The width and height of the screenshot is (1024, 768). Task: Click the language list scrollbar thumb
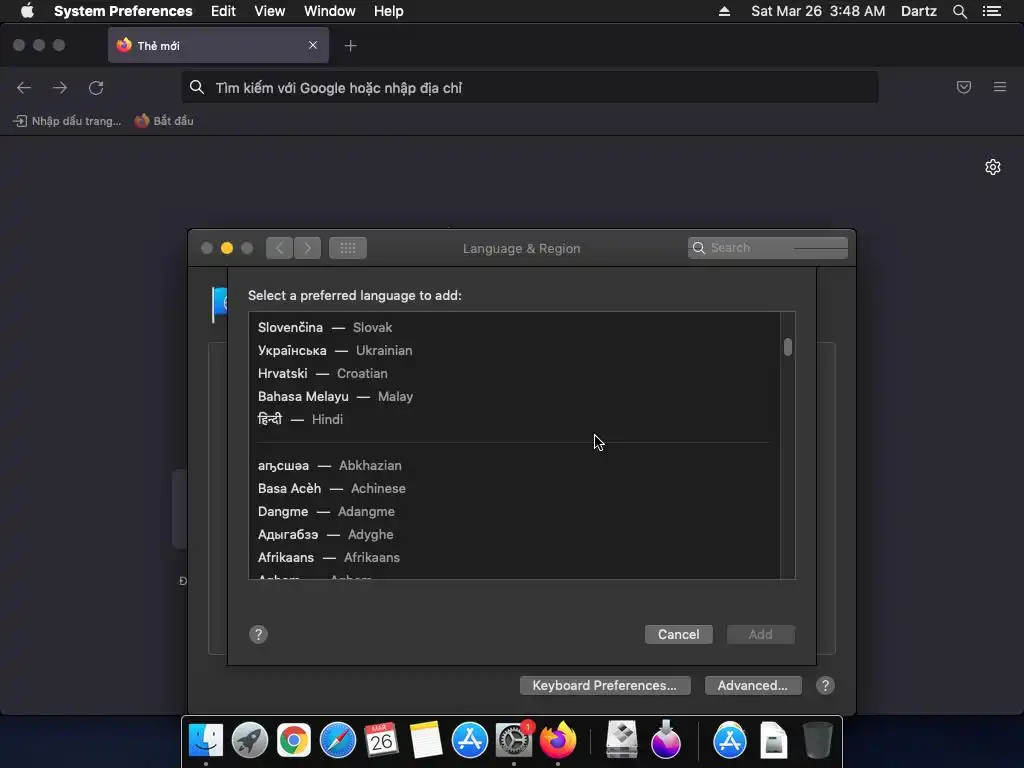788,347
